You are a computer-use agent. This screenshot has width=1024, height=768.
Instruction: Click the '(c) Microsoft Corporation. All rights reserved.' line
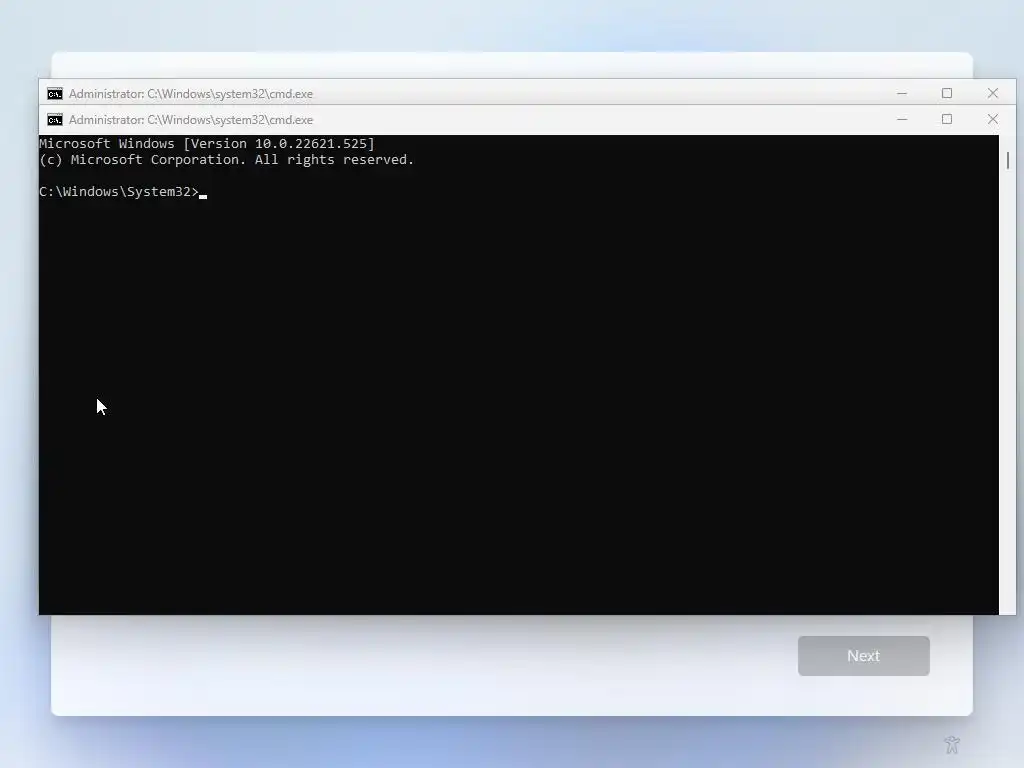tap(227, 160)
